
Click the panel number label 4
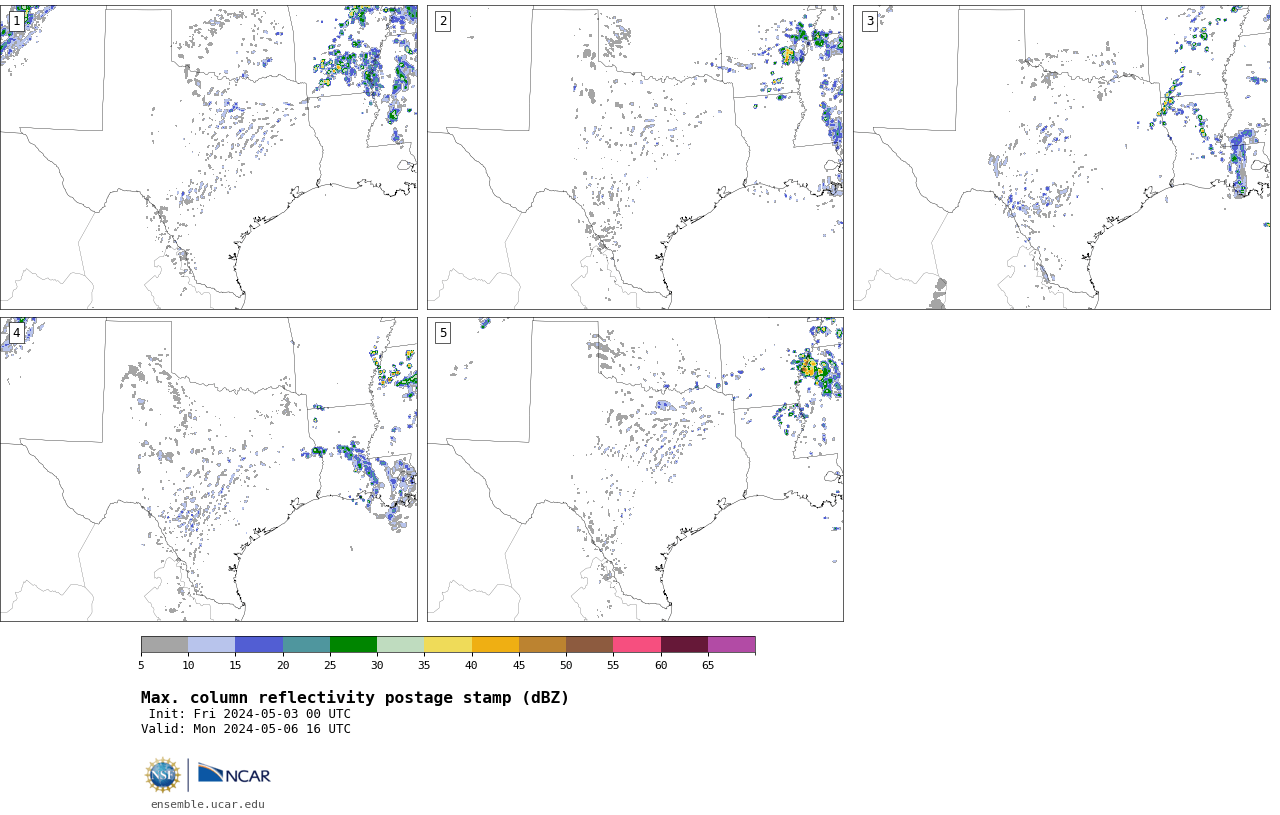(16, 333)
